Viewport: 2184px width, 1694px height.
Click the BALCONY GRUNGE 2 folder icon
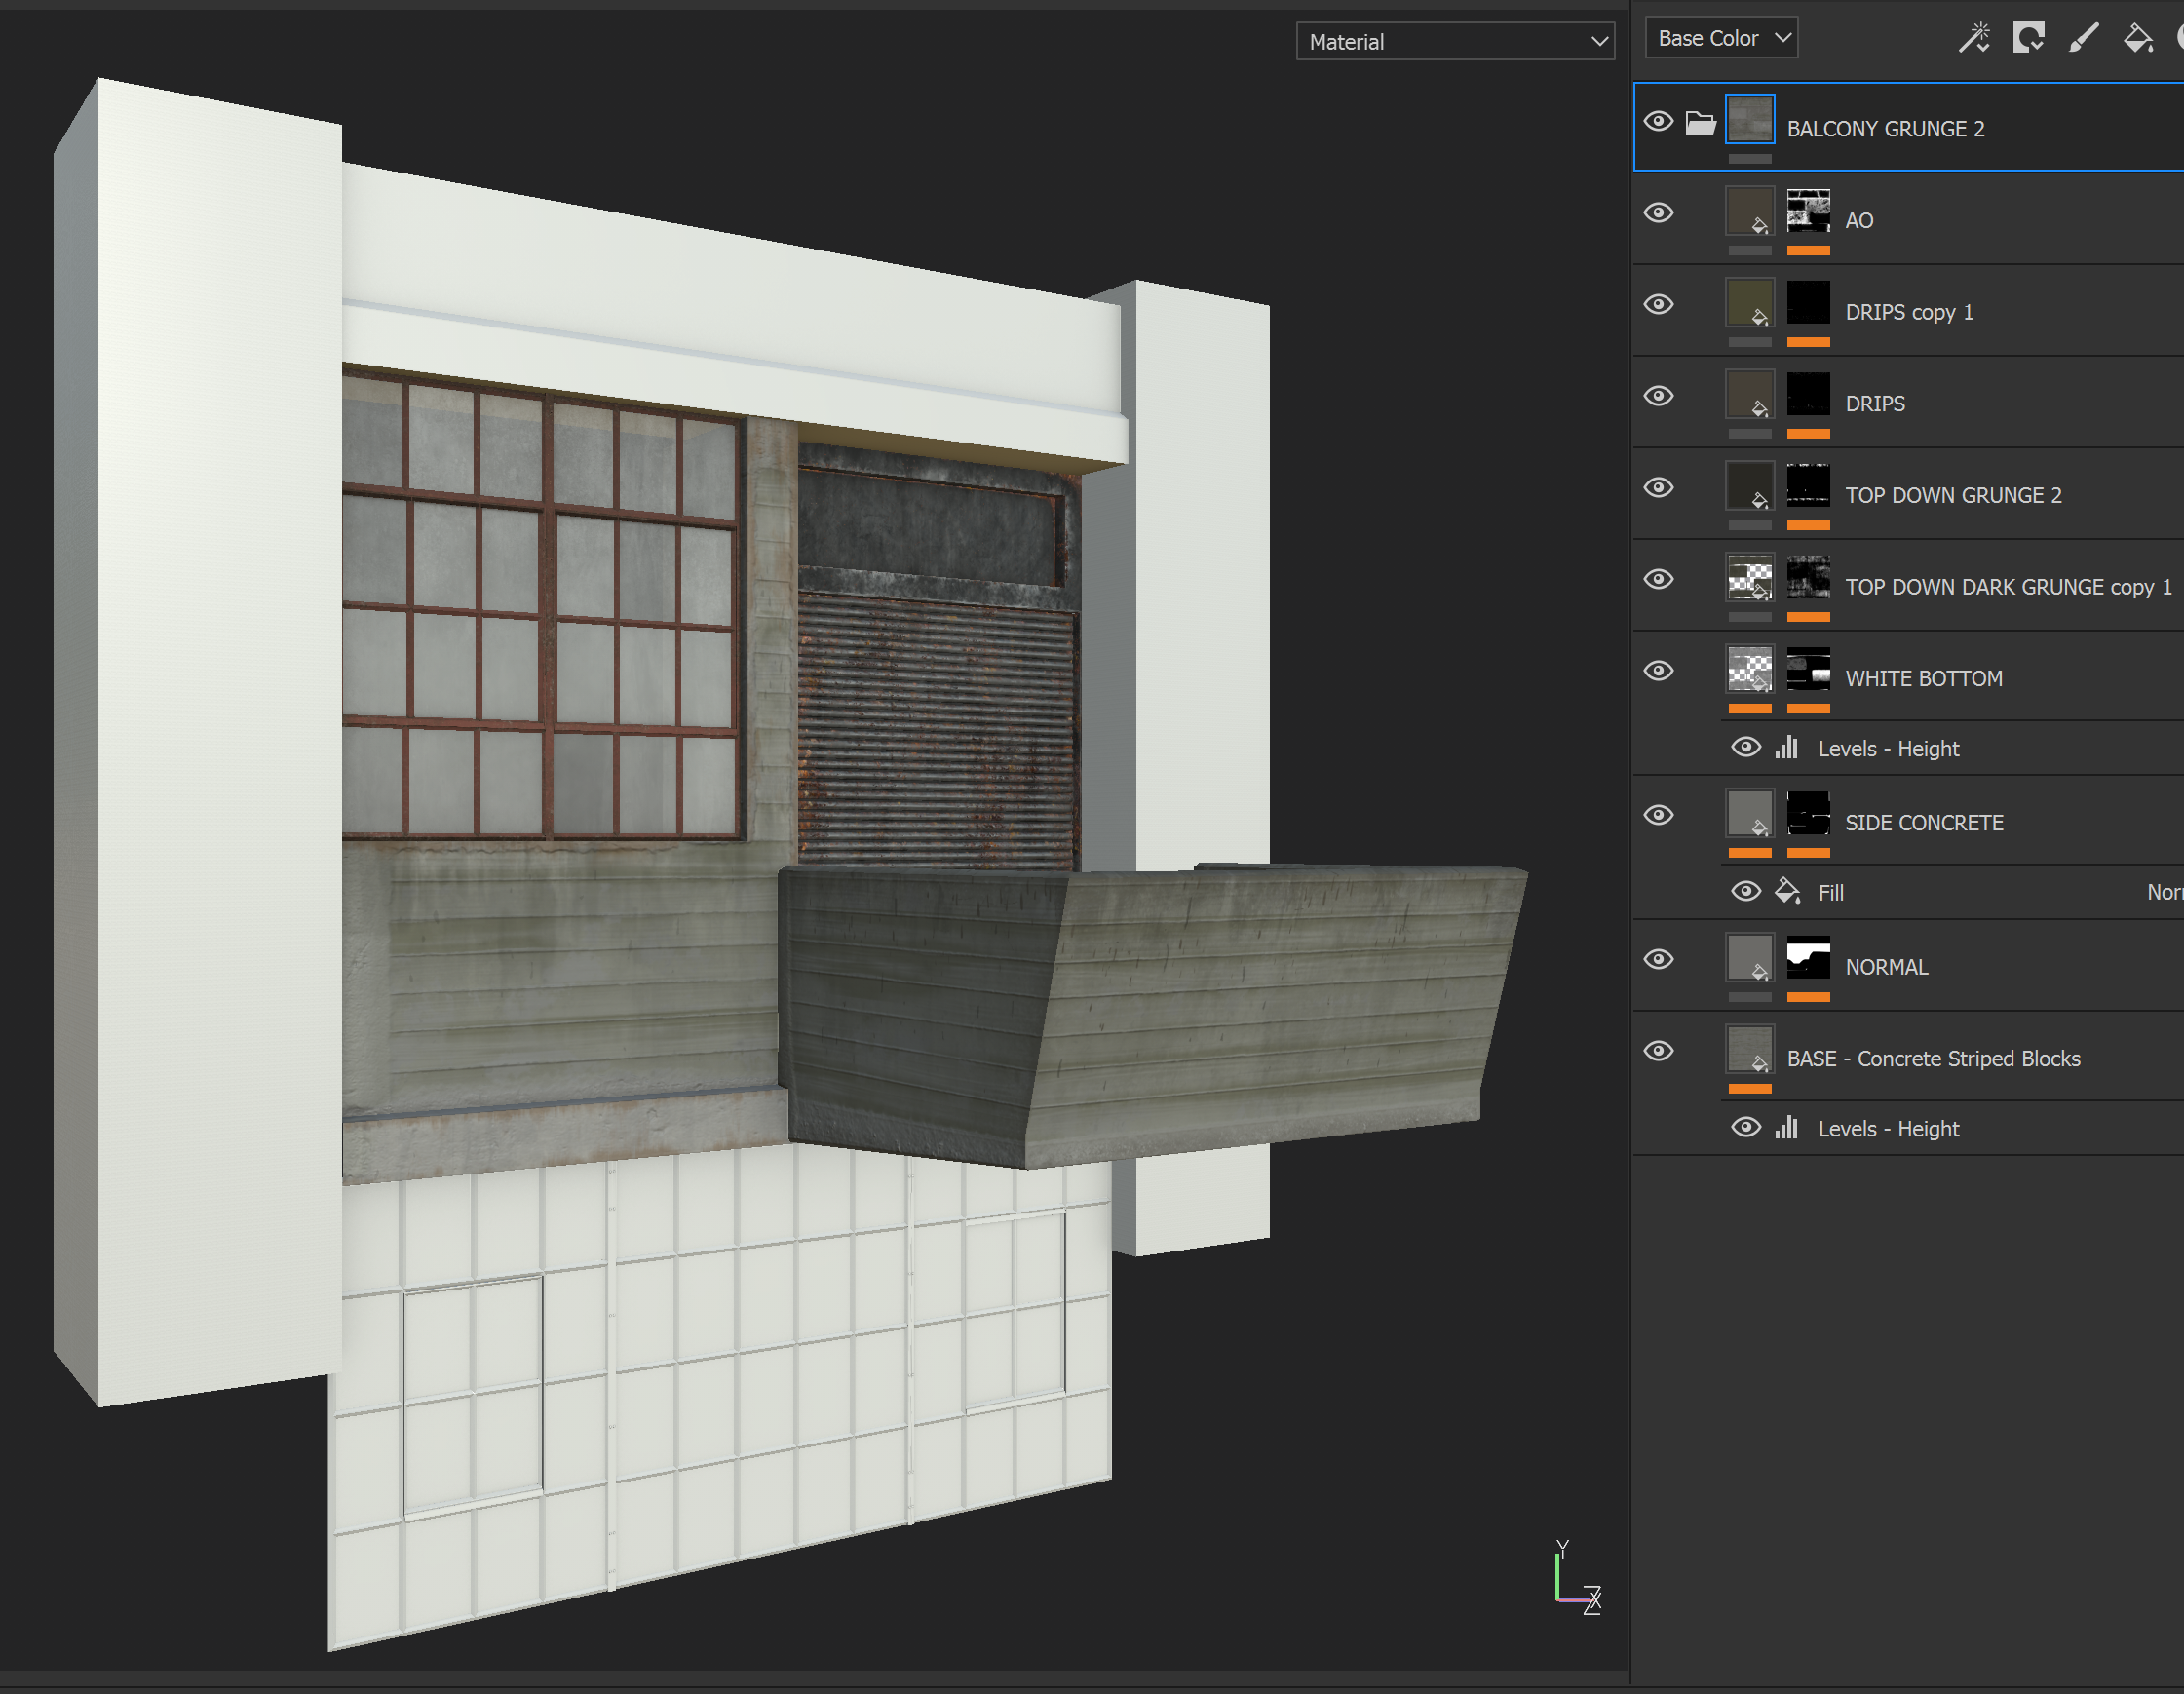[1700, 123]
